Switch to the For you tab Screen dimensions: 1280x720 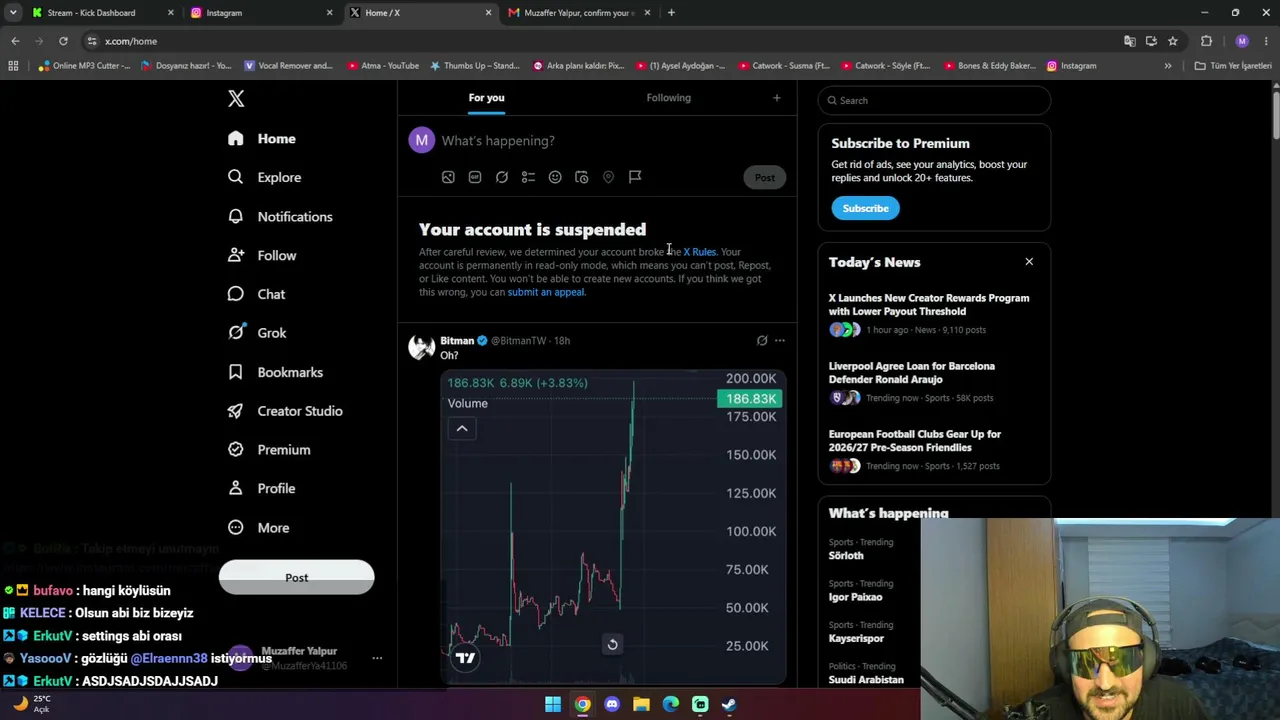coord(486,98)
